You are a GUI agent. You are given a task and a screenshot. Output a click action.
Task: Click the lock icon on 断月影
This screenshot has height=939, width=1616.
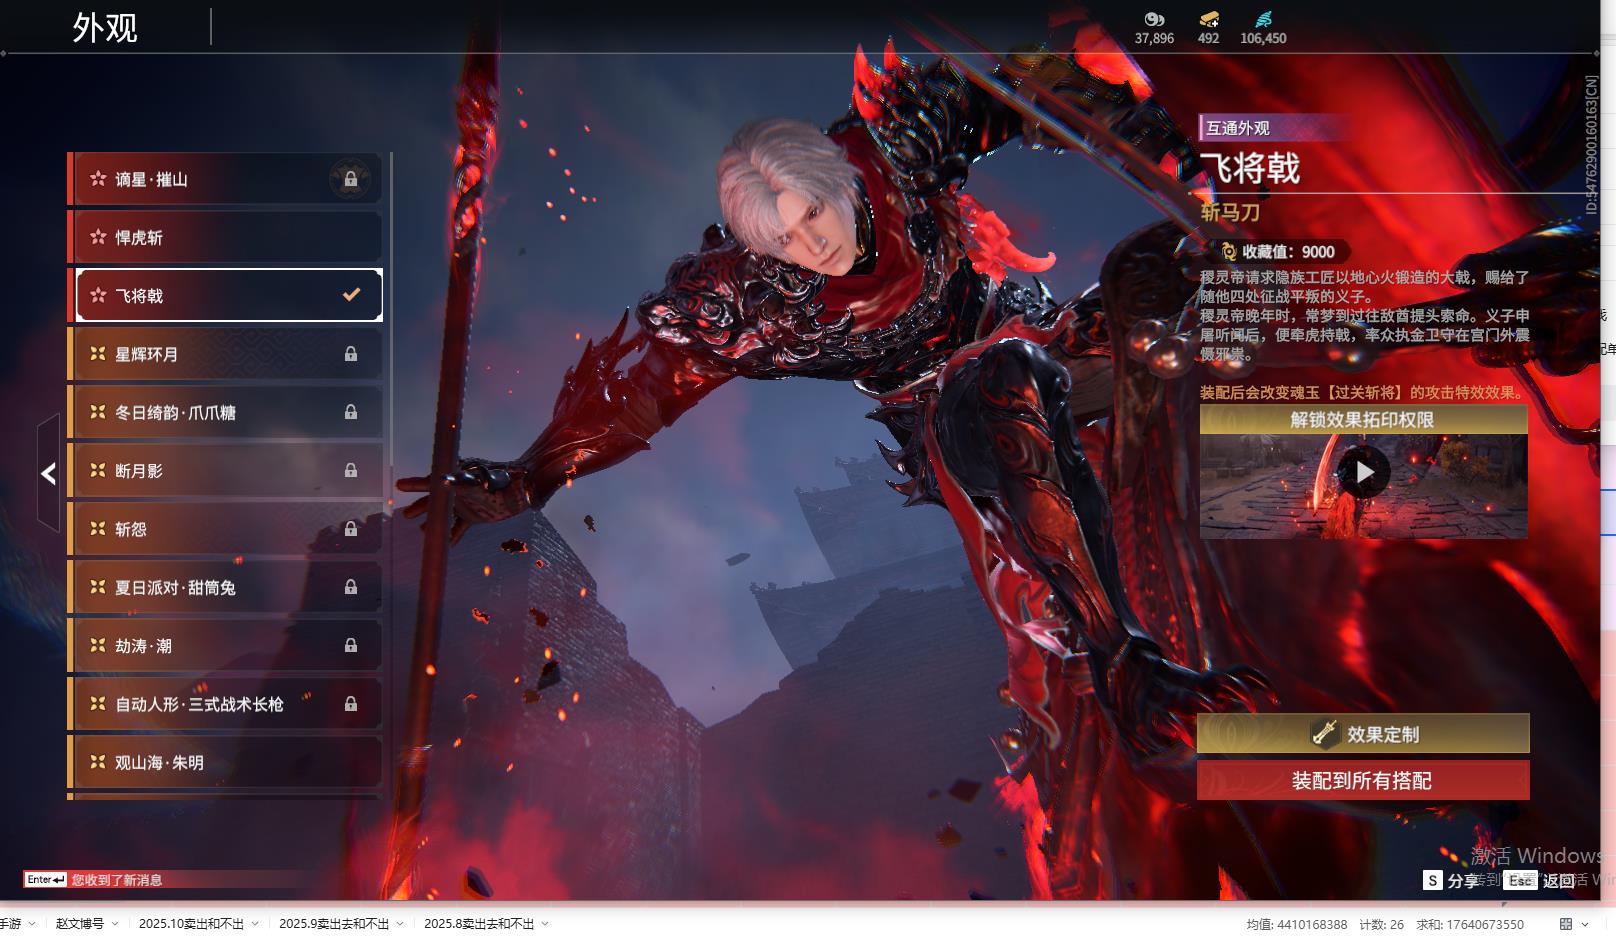tap(350, 470)
